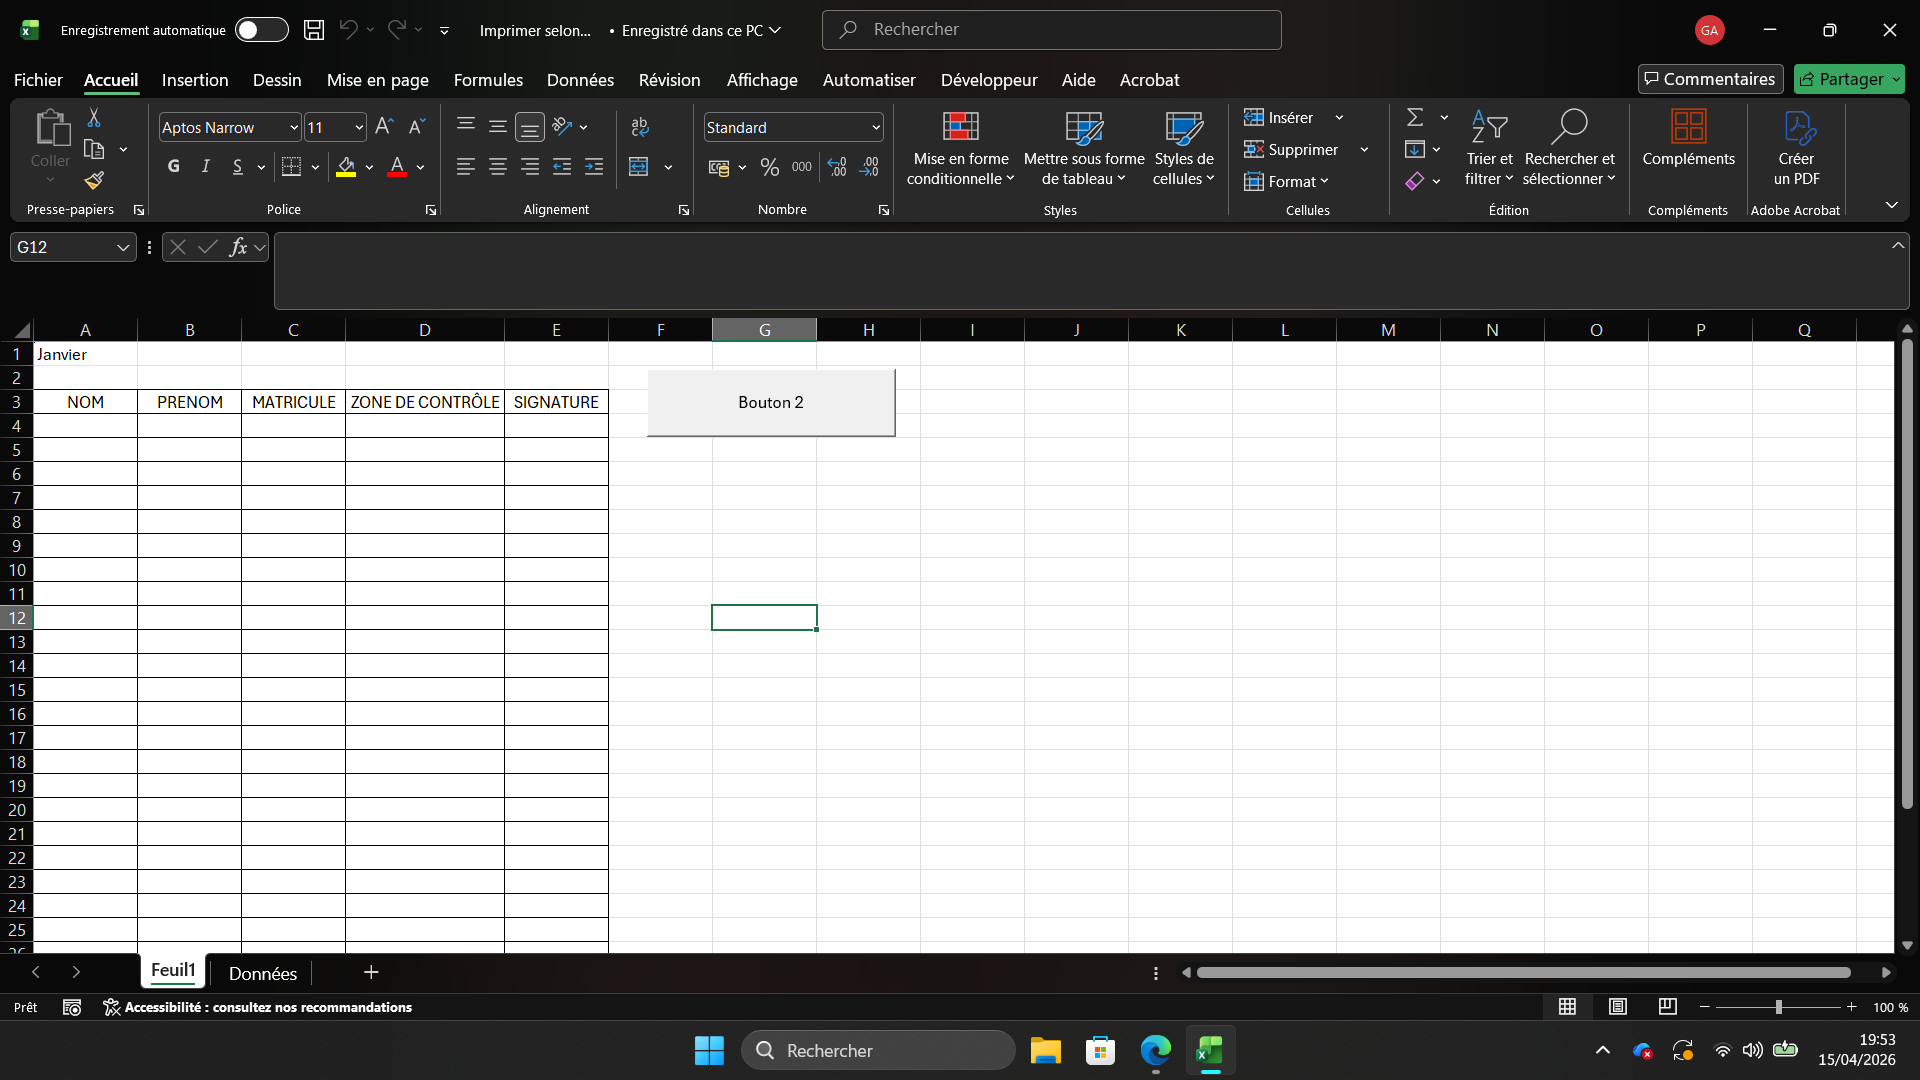
Task: Switch to Page Layout view icon
Action: click(x=1617, y=1007)
